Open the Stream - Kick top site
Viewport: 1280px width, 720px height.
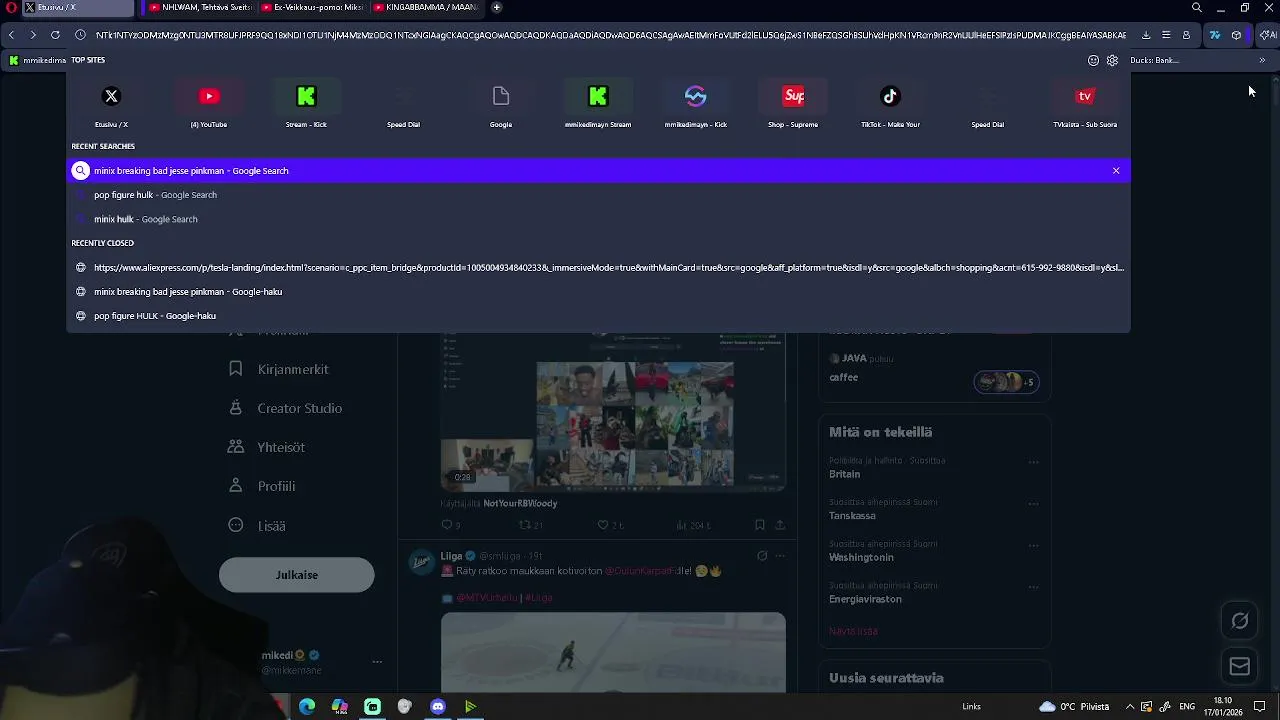point(306,105)
